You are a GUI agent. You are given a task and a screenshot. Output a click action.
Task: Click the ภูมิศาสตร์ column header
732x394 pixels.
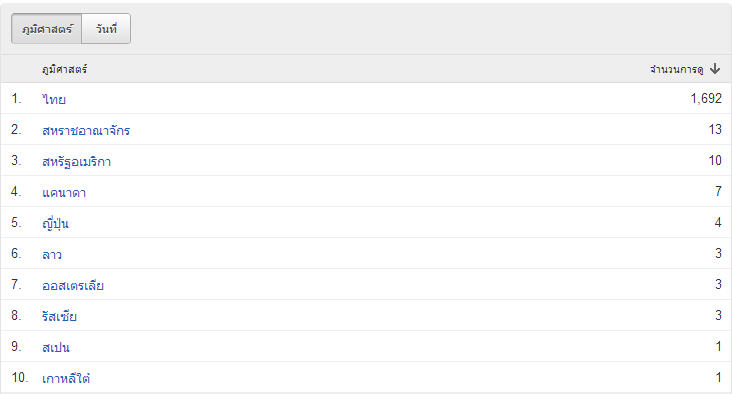coord(64,70)
